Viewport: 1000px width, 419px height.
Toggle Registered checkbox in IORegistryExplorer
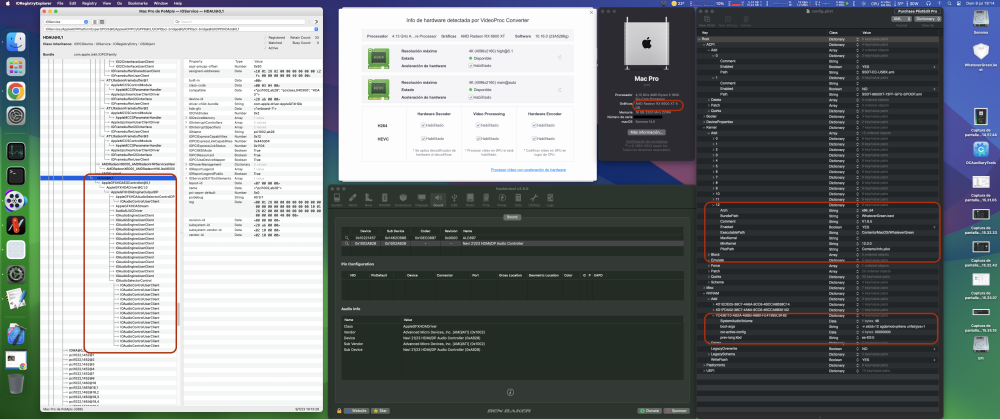tap(265, 38)
